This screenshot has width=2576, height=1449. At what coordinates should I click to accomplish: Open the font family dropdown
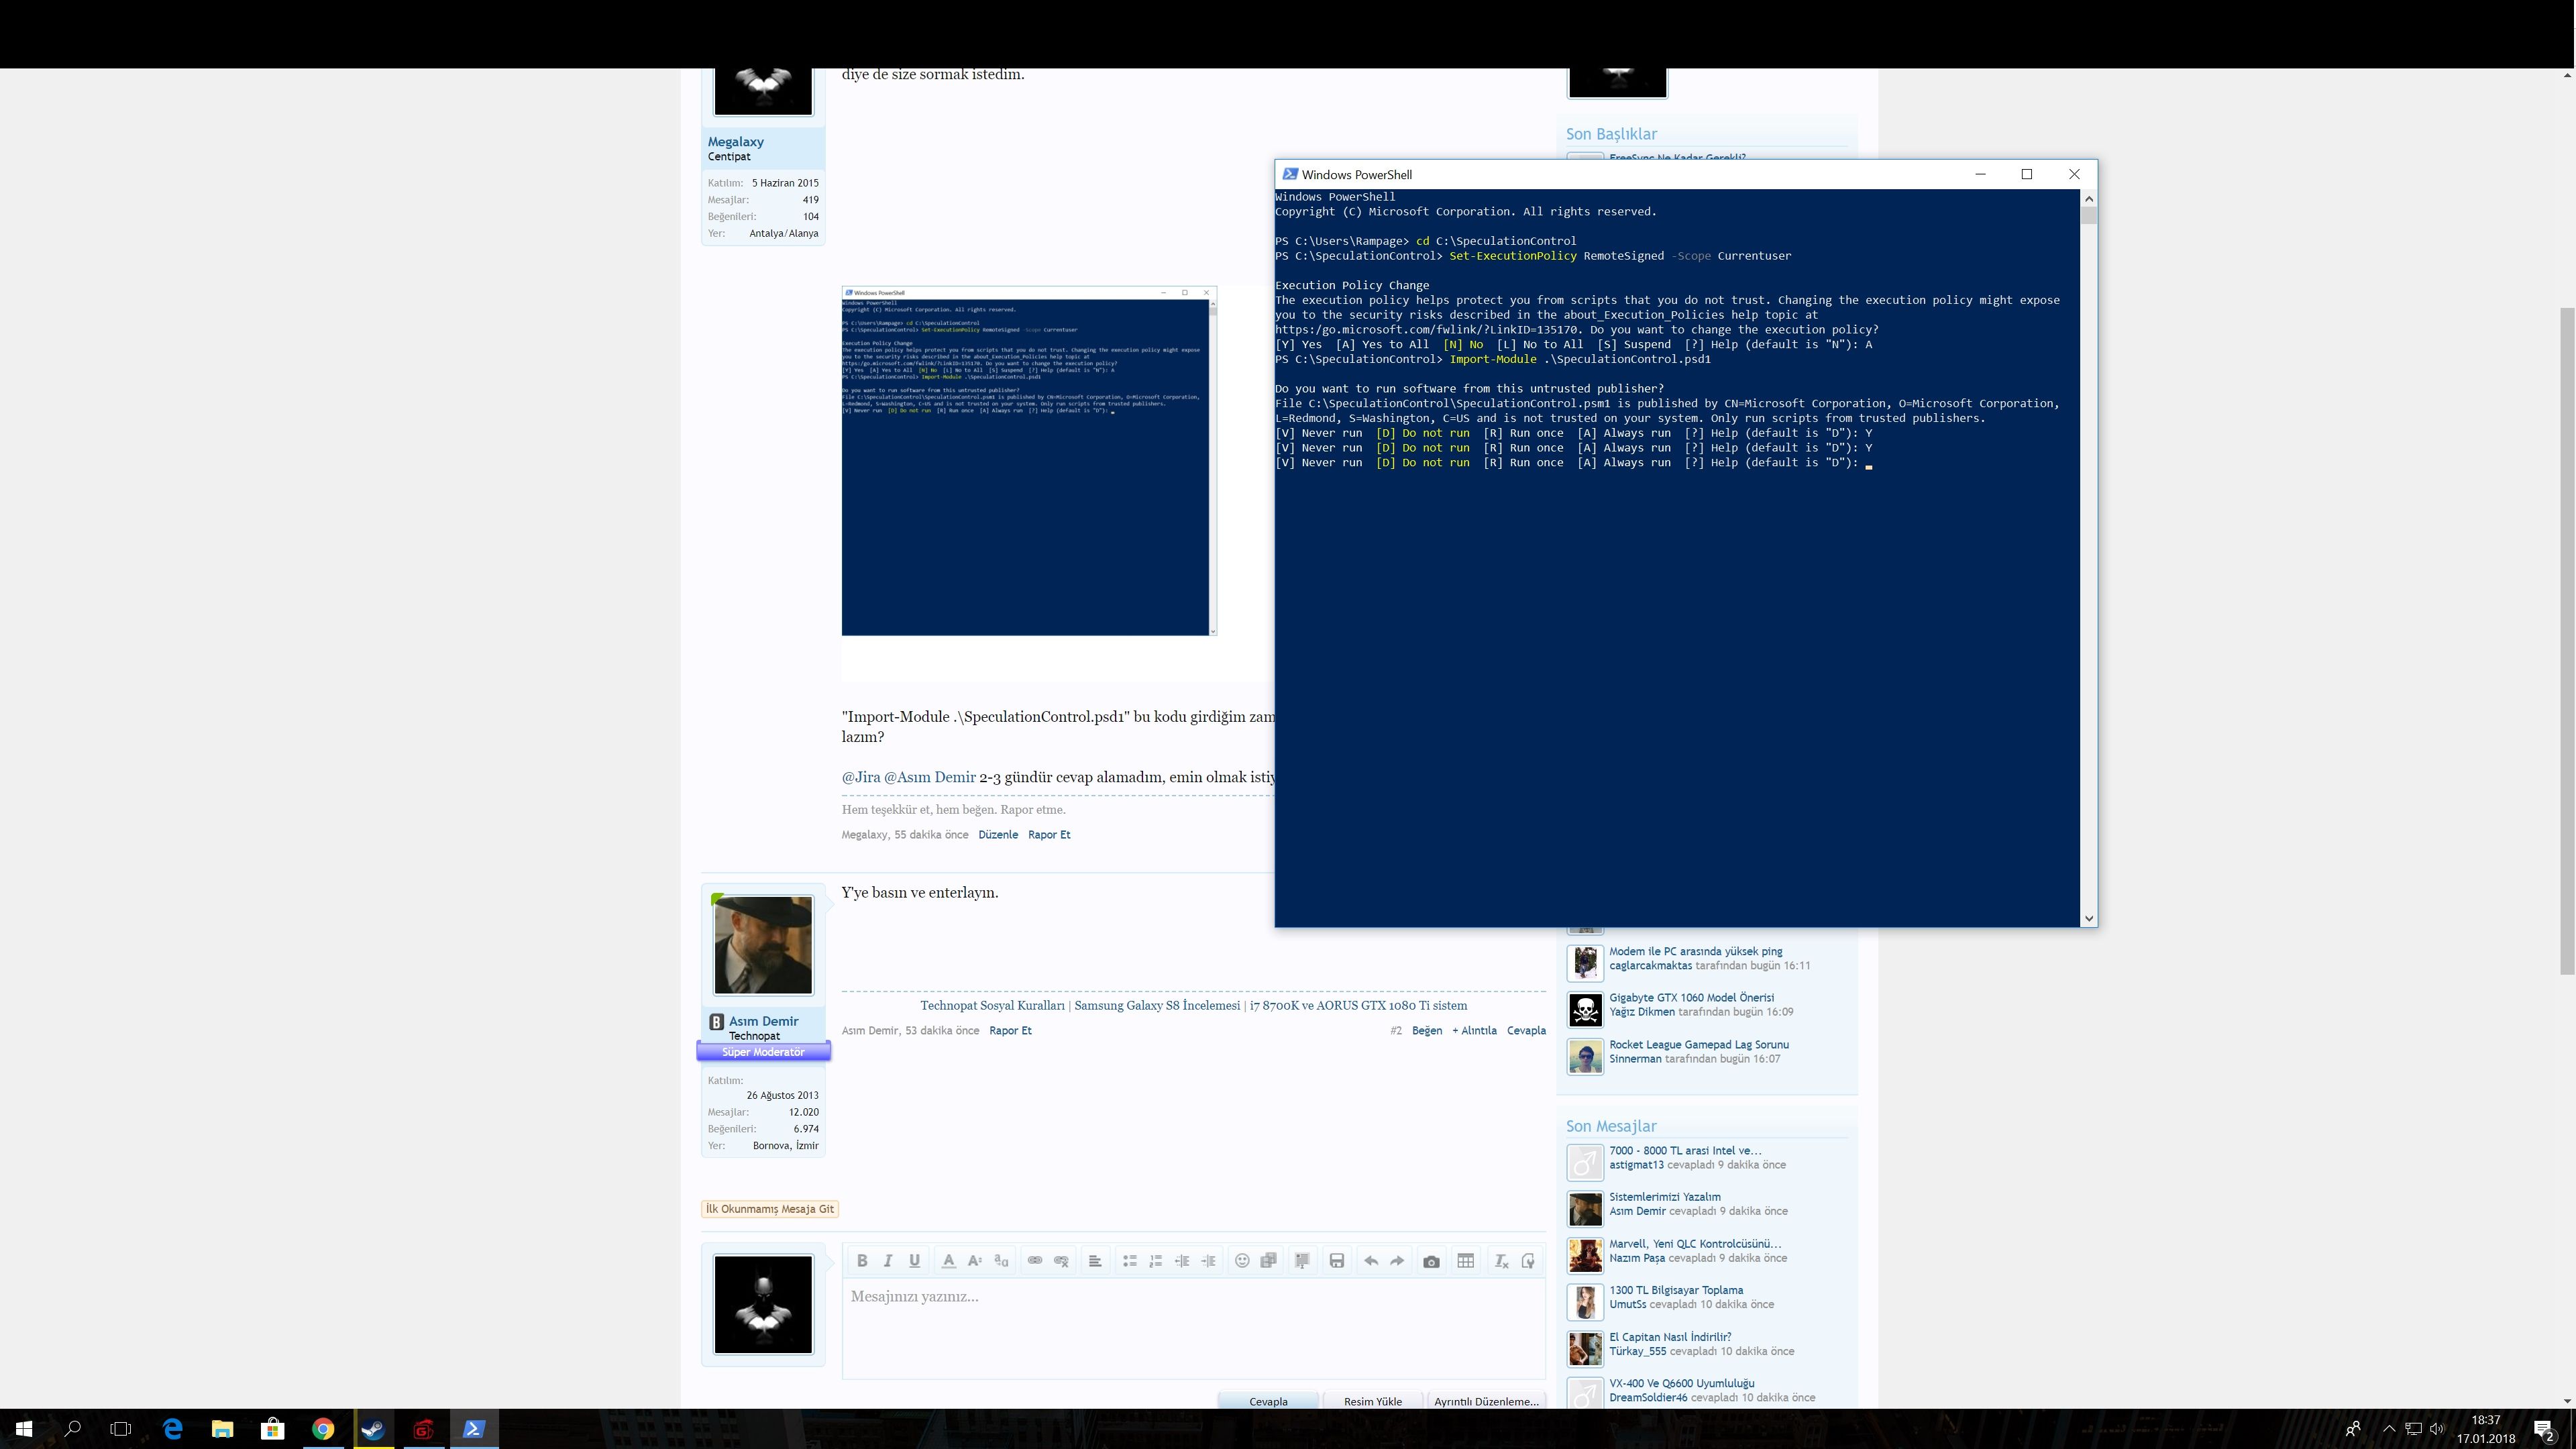tap(1001, 1261)
